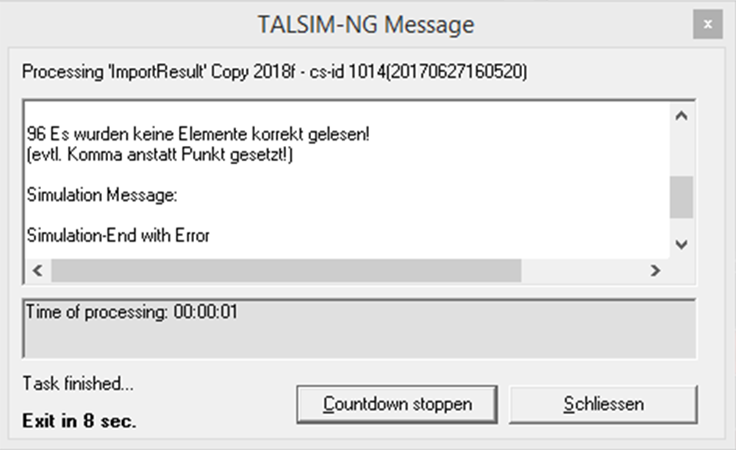Screen dimensions: 736x450
Task: Close the TALSIM-NG Message dialog with X
Action: coord(708,23)
